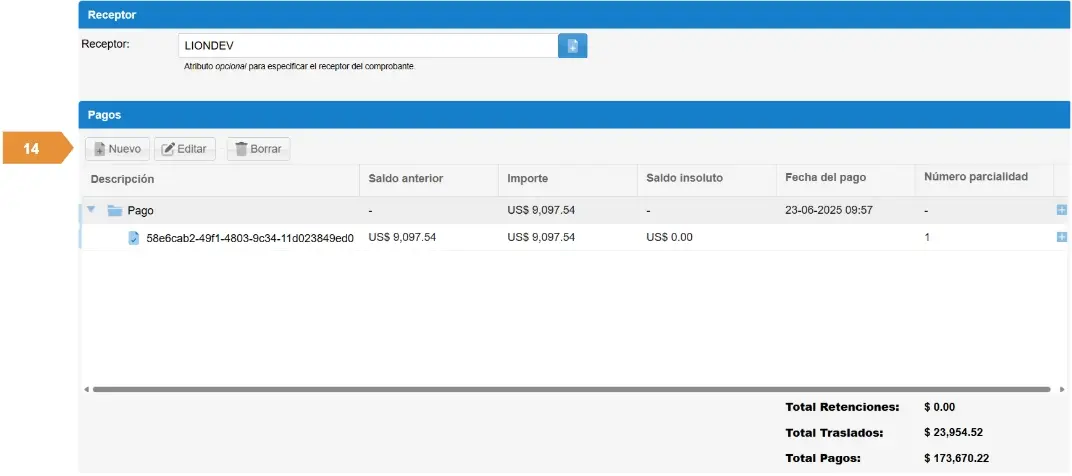Click plus icon on the 58e6cab2 row
This screenshot has height=476, width=1072.
1061,238
